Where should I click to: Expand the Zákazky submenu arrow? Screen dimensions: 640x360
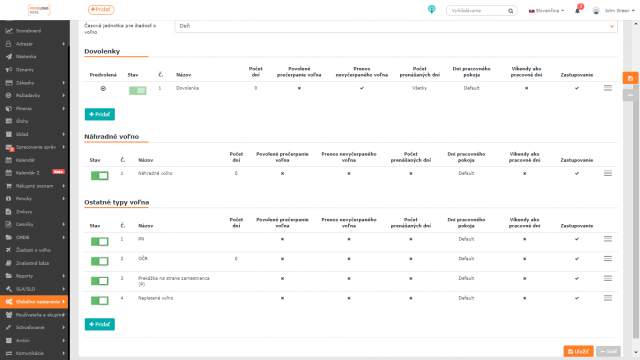point(64,82)
